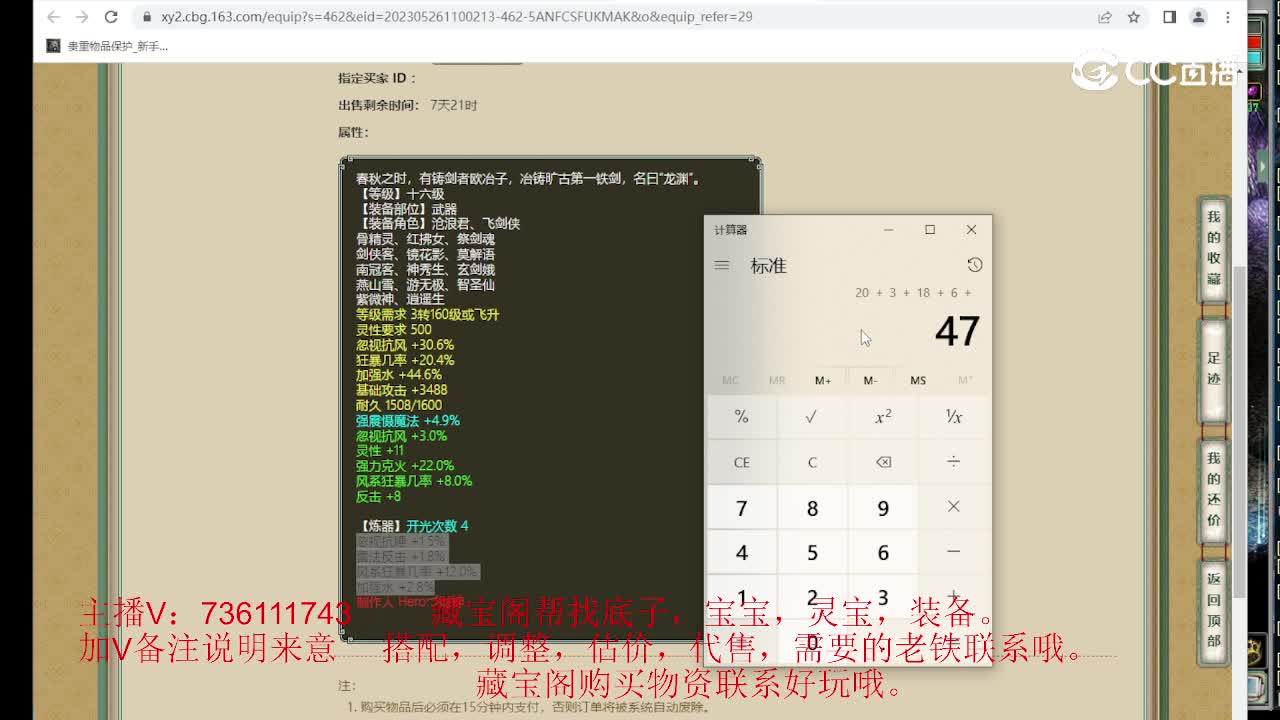1280x720 pixels.
Task: Open 我的还价 side button
Action: 1213,490
